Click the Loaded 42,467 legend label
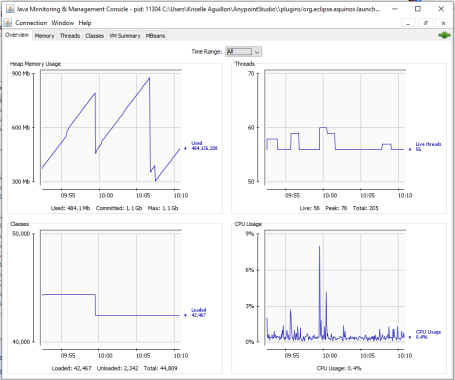455x380 pixels. pyautogui.click(x=199, y=312)
